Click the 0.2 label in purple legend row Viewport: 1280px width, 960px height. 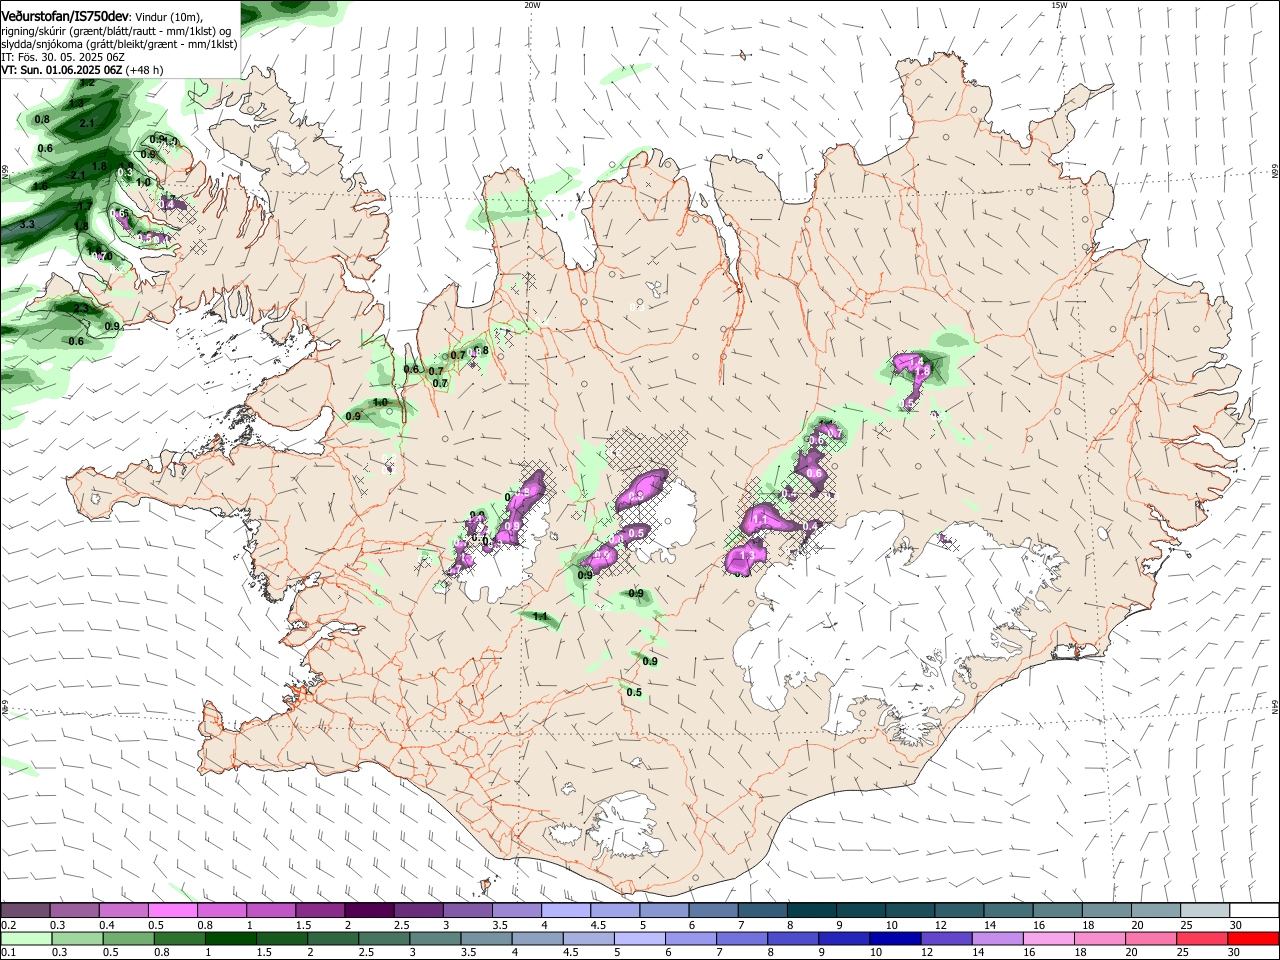pyautogui.click(x=8, y=925)
